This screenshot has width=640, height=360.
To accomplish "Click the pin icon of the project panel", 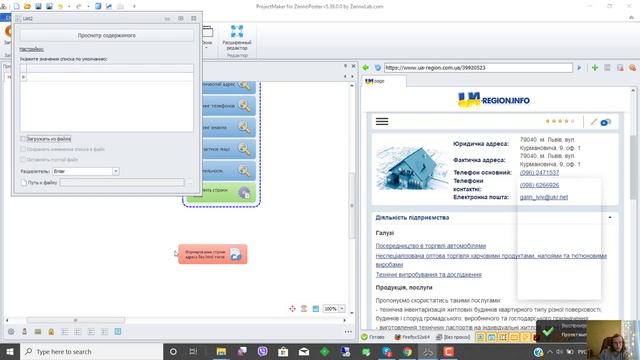I will (345, 66).
